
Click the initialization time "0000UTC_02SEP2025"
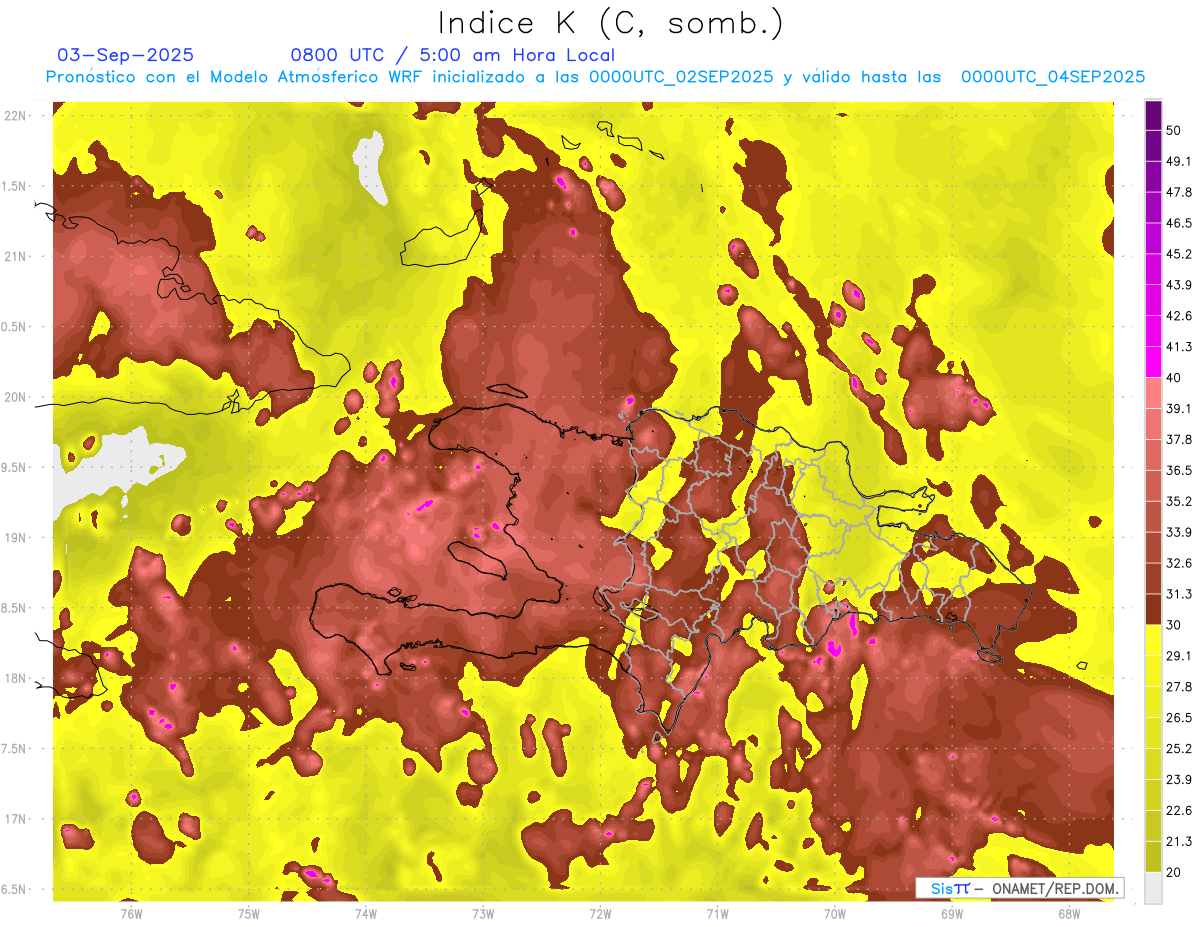pos(681,77)
